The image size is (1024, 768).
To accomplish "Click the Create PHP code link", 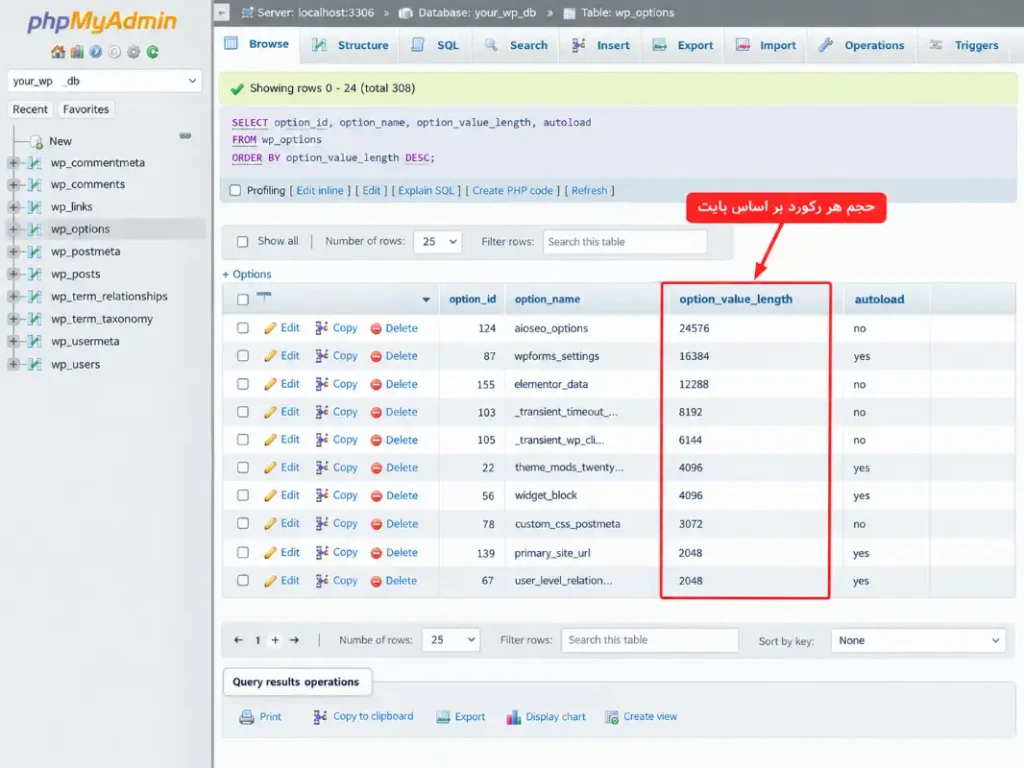I will coord(513,191).
